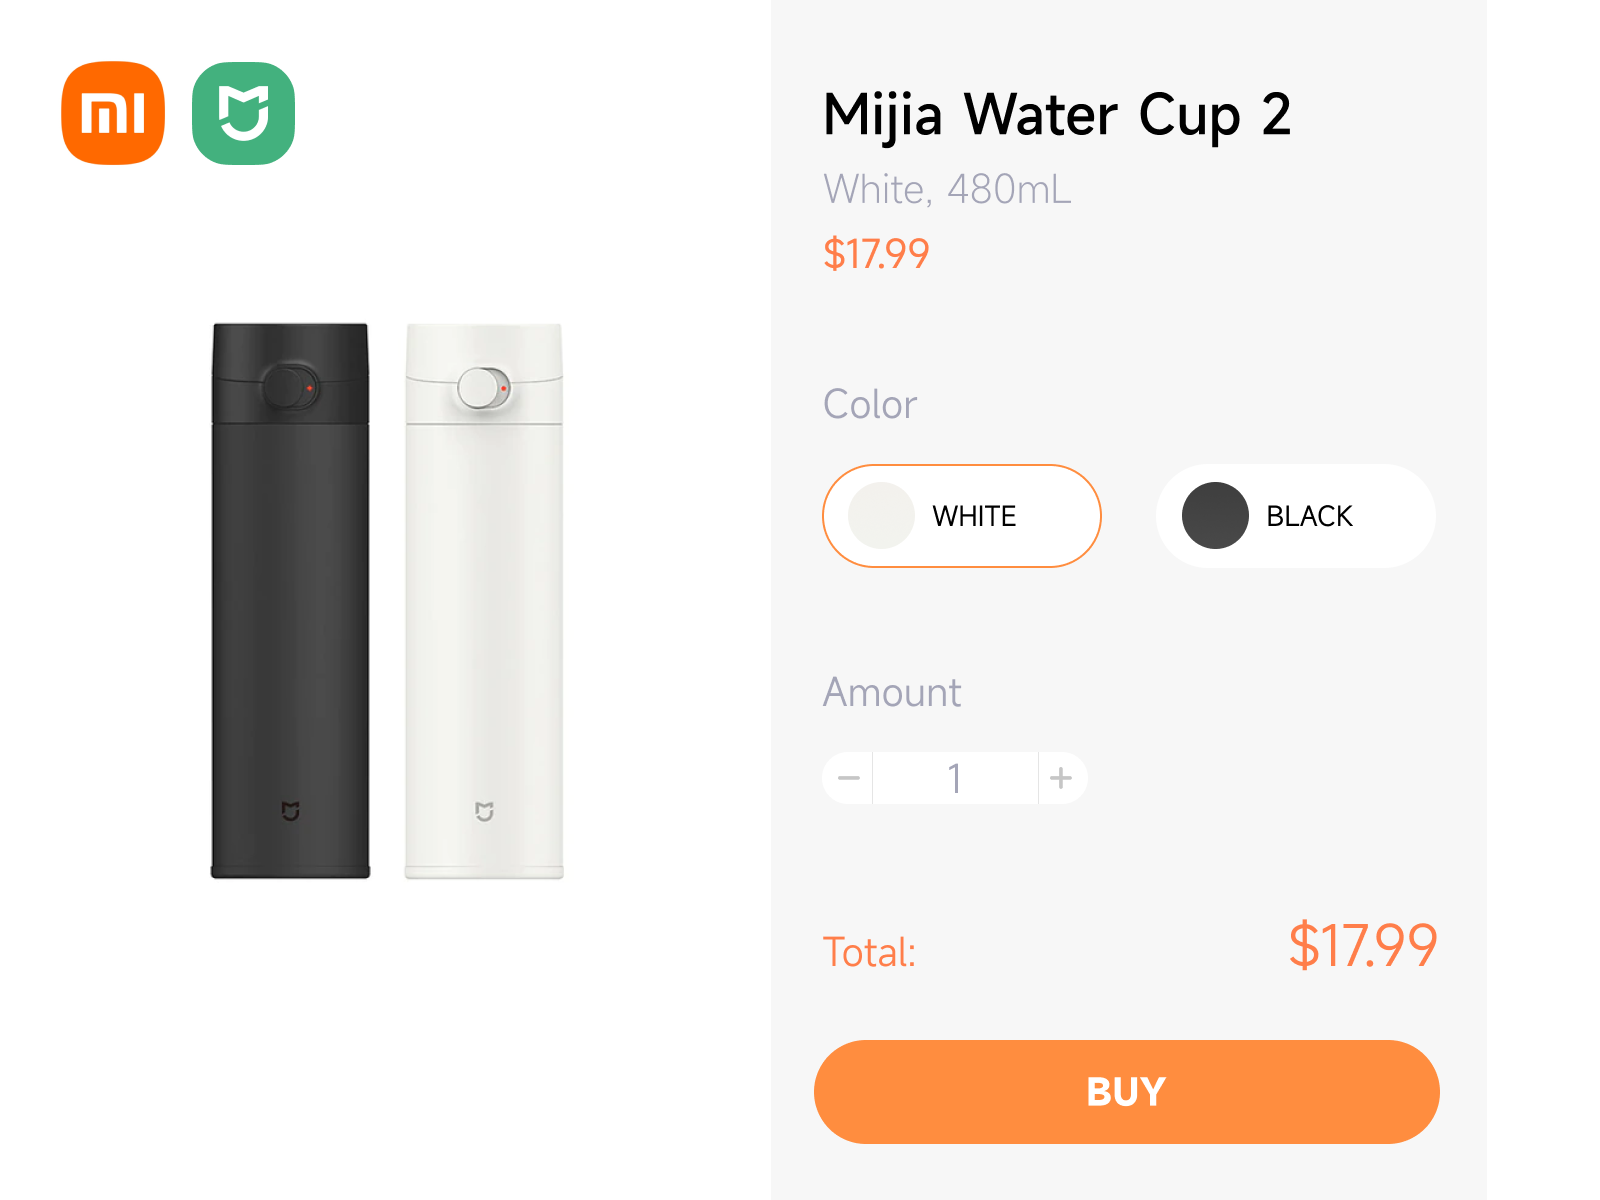This screenshot has width=1600, height=1200.
Task: Click the white color circle swatch
Action: (881, 516)
